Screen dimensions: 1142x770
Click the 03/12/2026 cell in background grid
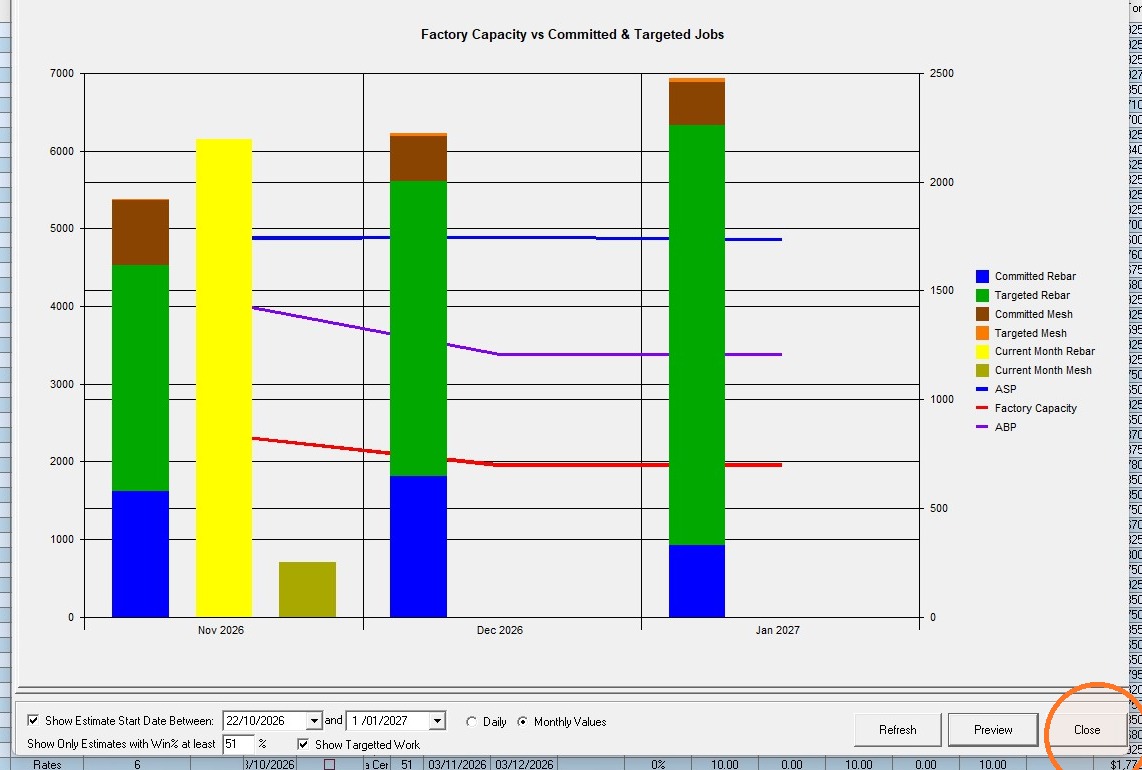[x=522, y=764]
